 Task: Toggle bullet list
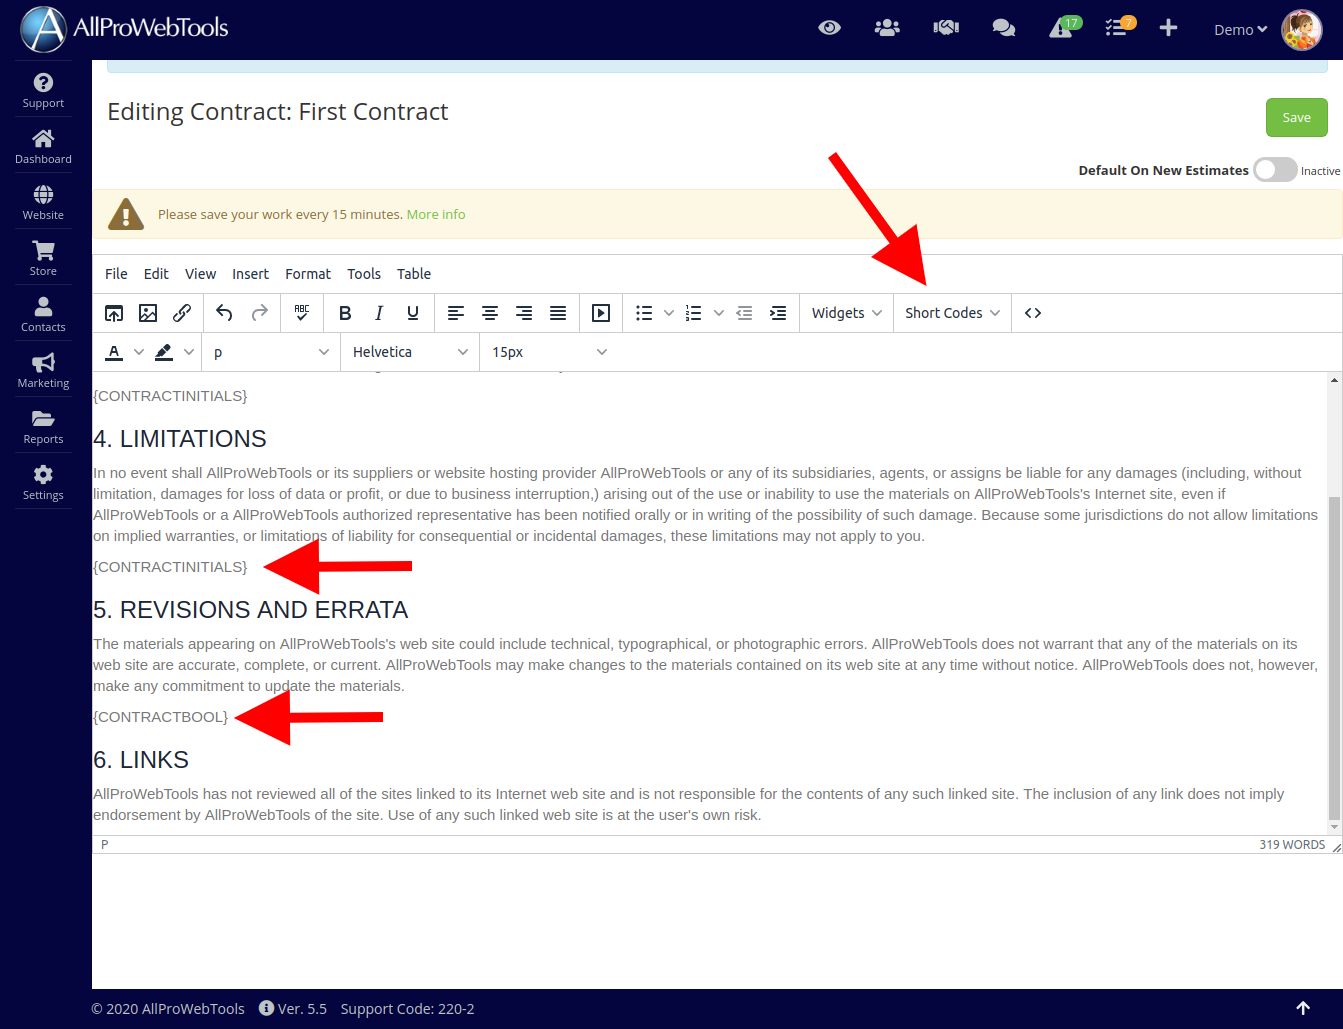pyautogui.click(x=644, y=313)
